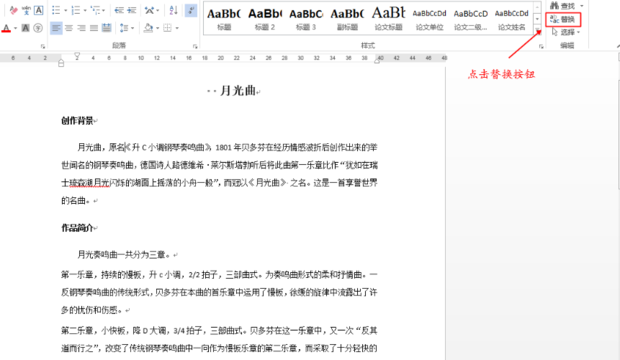Viewport: 620px width, 360px height.
Task: Open the 查找 dropdown arrow
Action: 582,6
